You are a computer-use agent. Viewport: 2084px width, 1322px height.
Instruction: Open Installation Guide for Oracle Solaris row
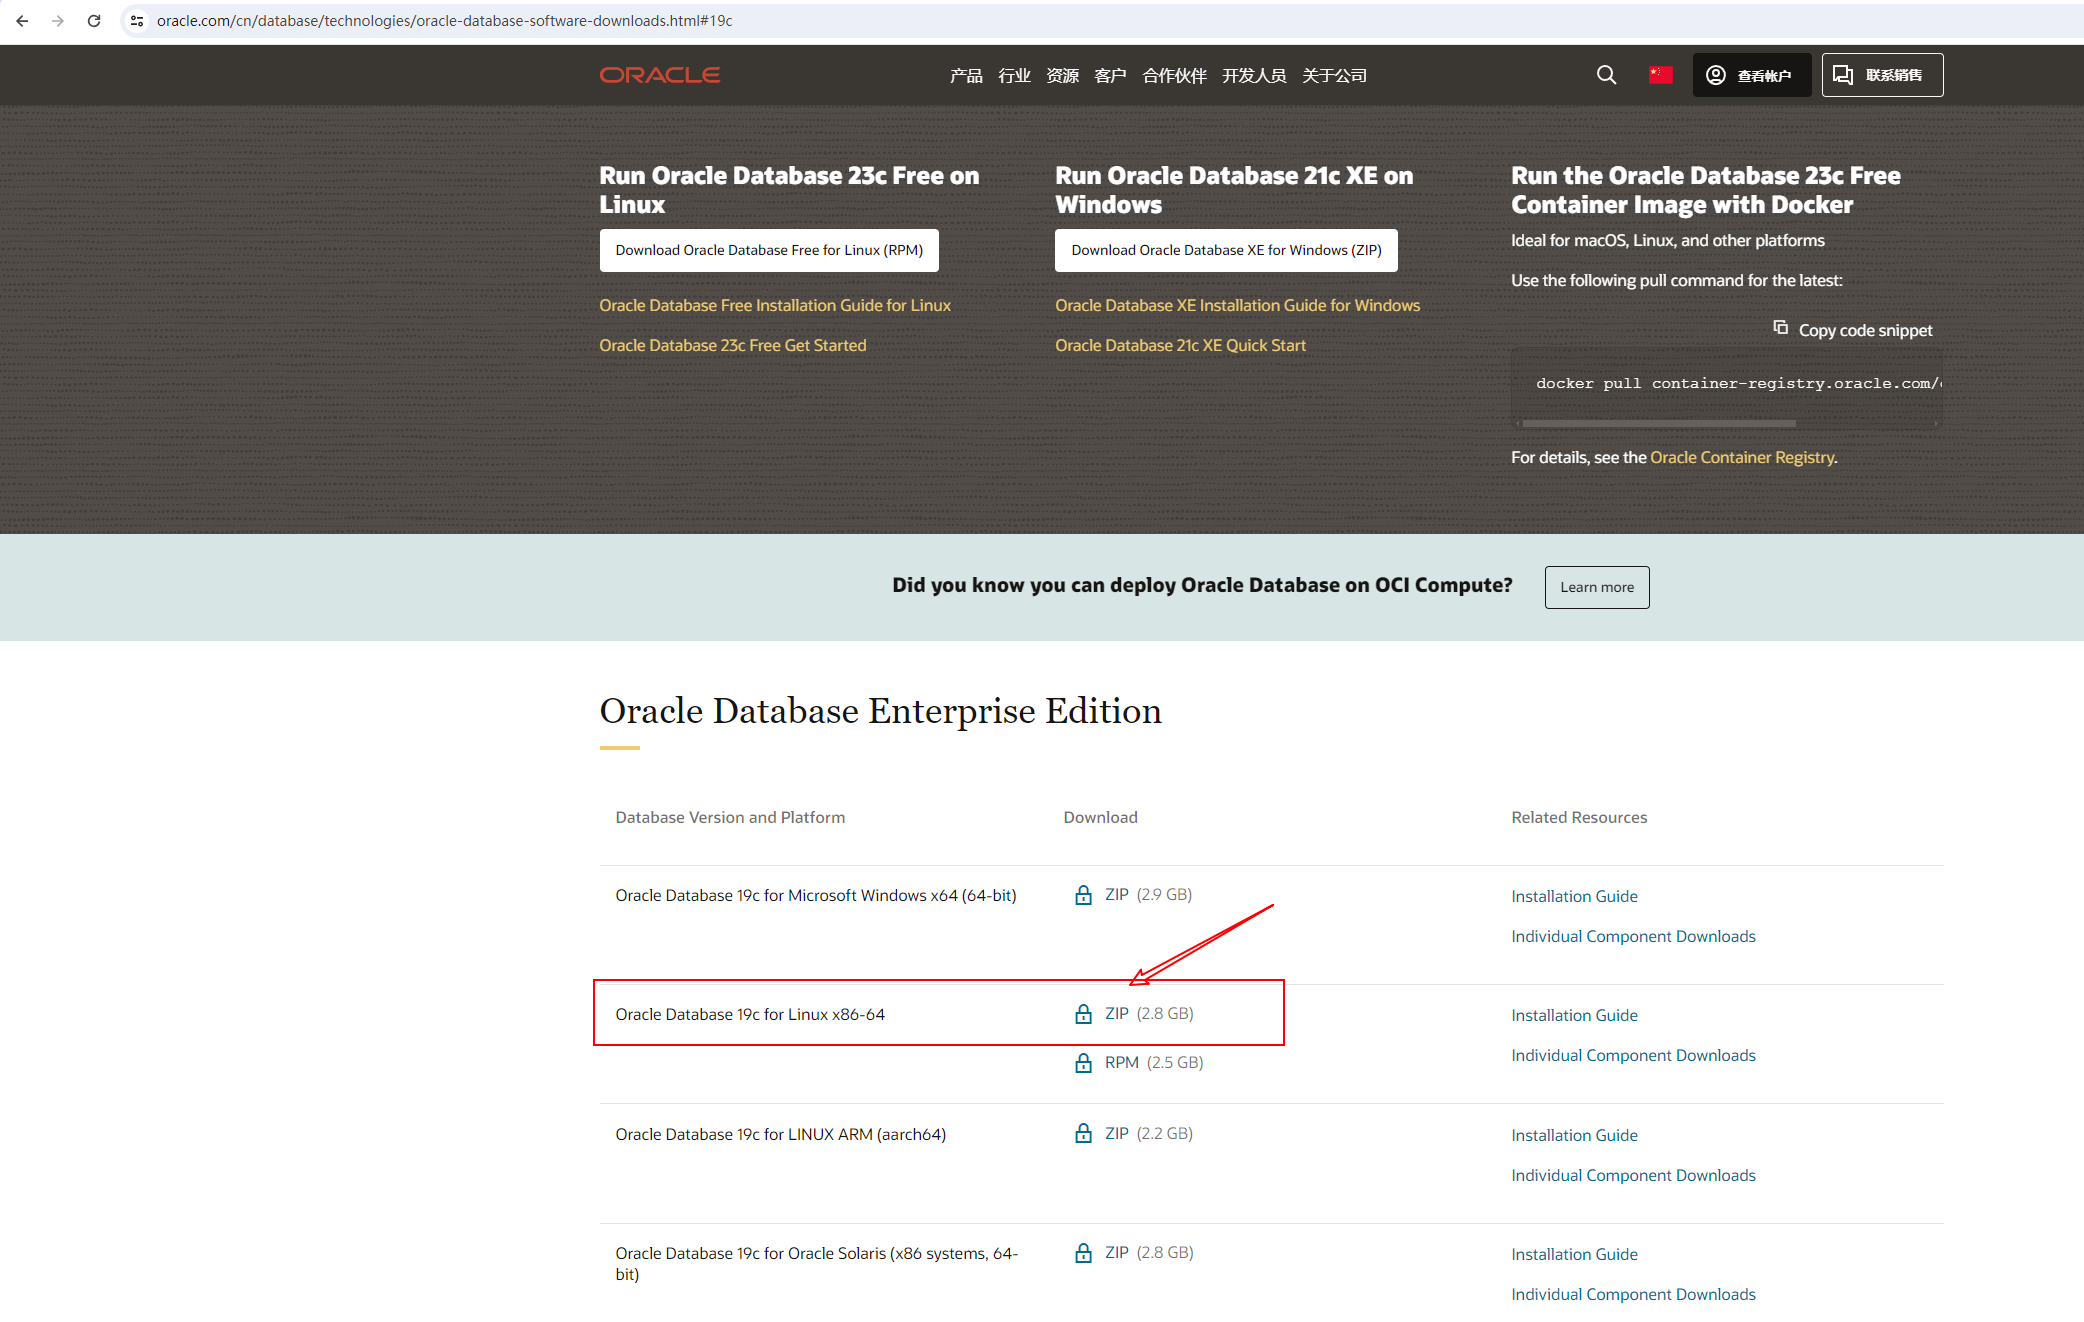tap(1574, 1254)
